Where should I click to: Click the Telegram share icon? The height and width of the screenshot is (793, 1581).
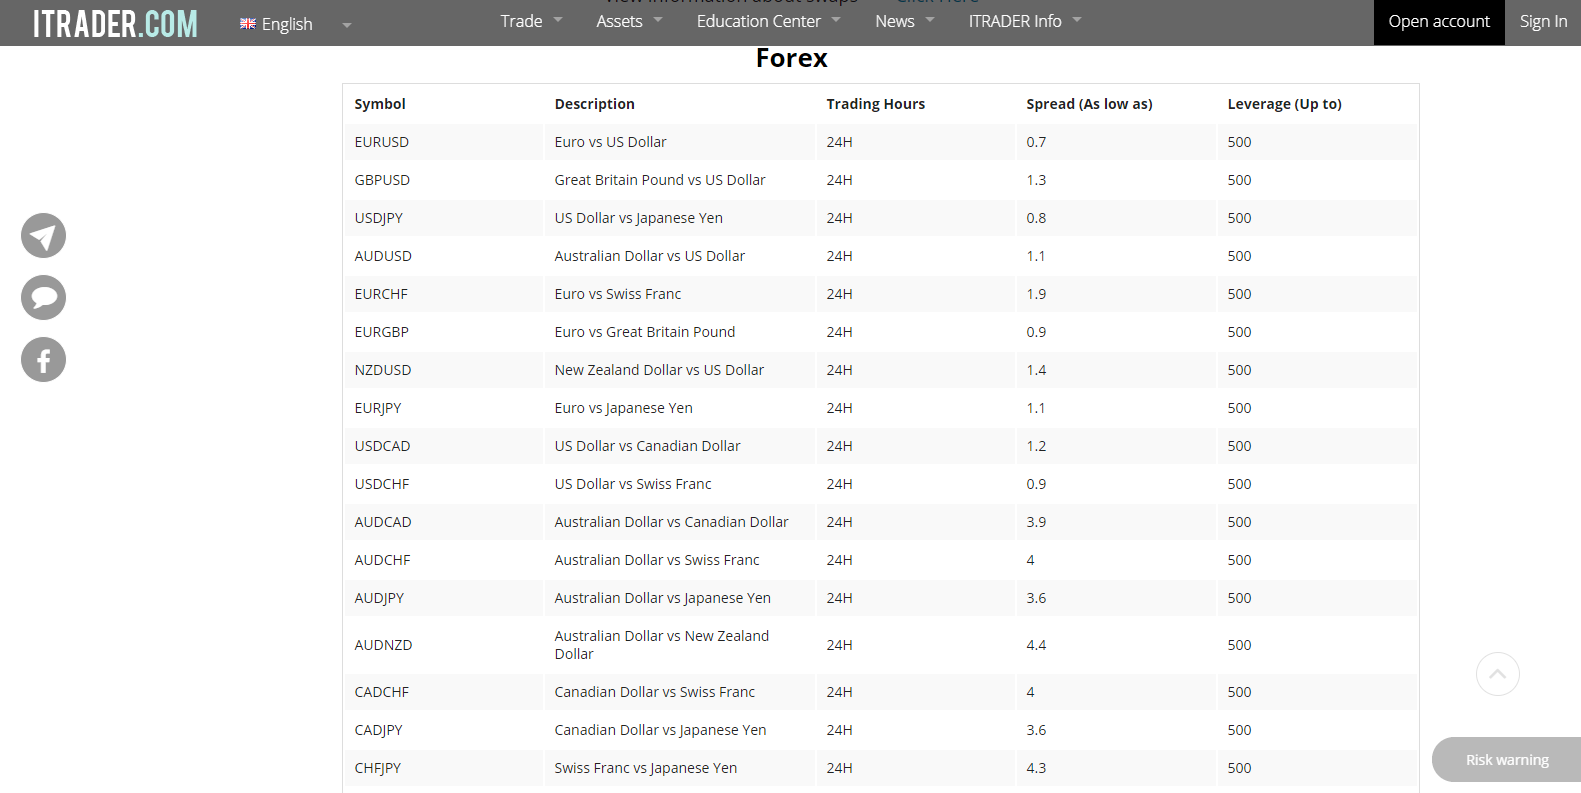coord(43,236)
